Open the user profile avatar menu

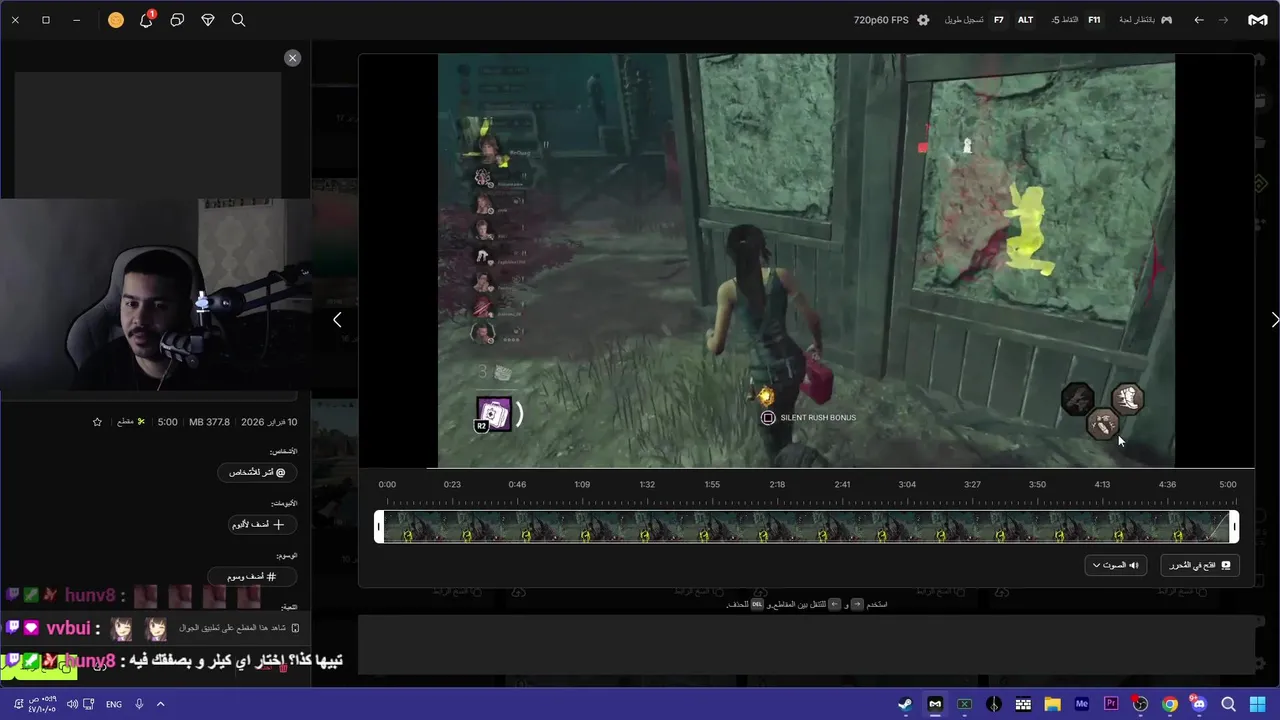116,19
